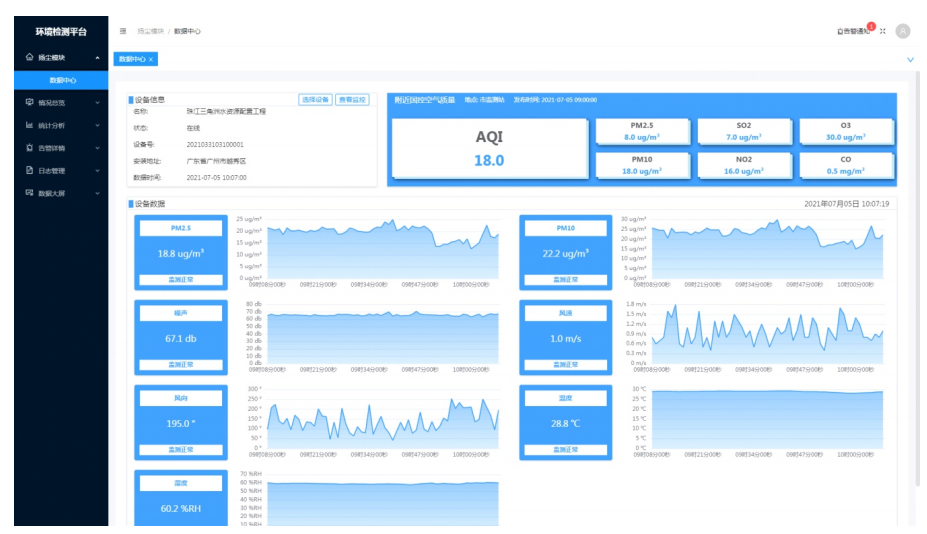Click the 情况总览 monitor icon in sidebar

point(29,102)
